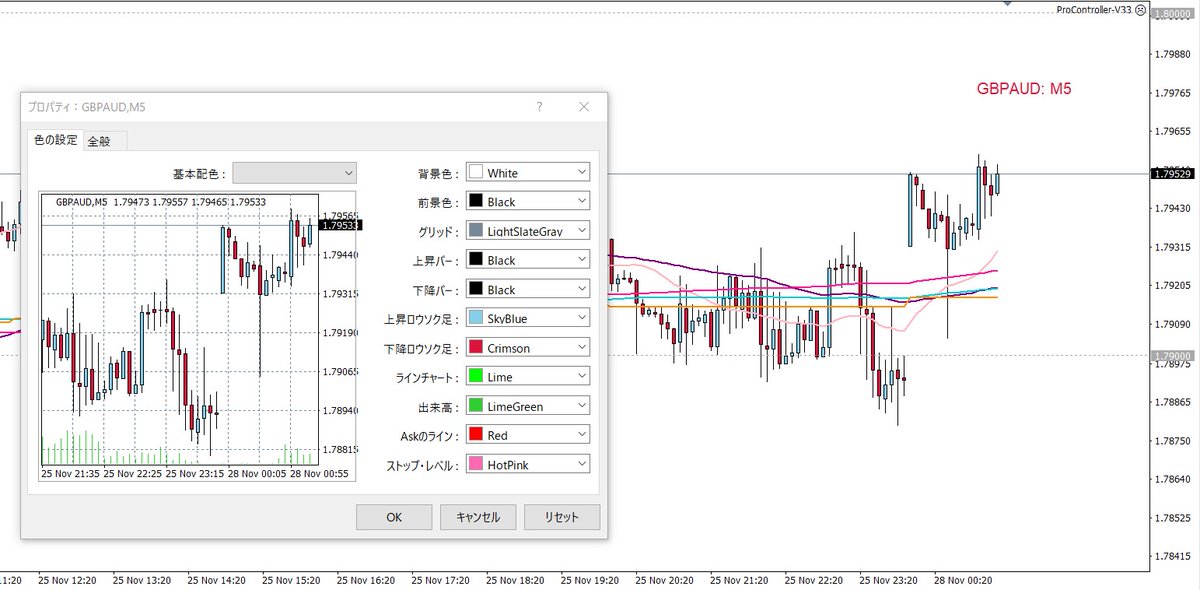Click the dialog title プロパティ : GBPAUD,M5

pyautogui.click(x=86, y=106)
